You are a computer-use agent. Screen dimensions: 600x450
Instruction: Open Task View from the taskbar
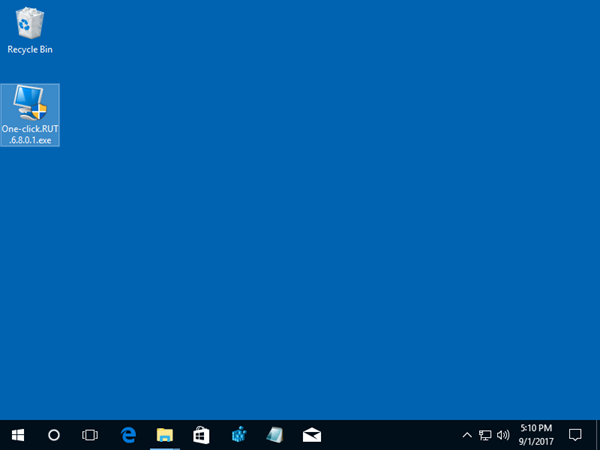point(90,435)
